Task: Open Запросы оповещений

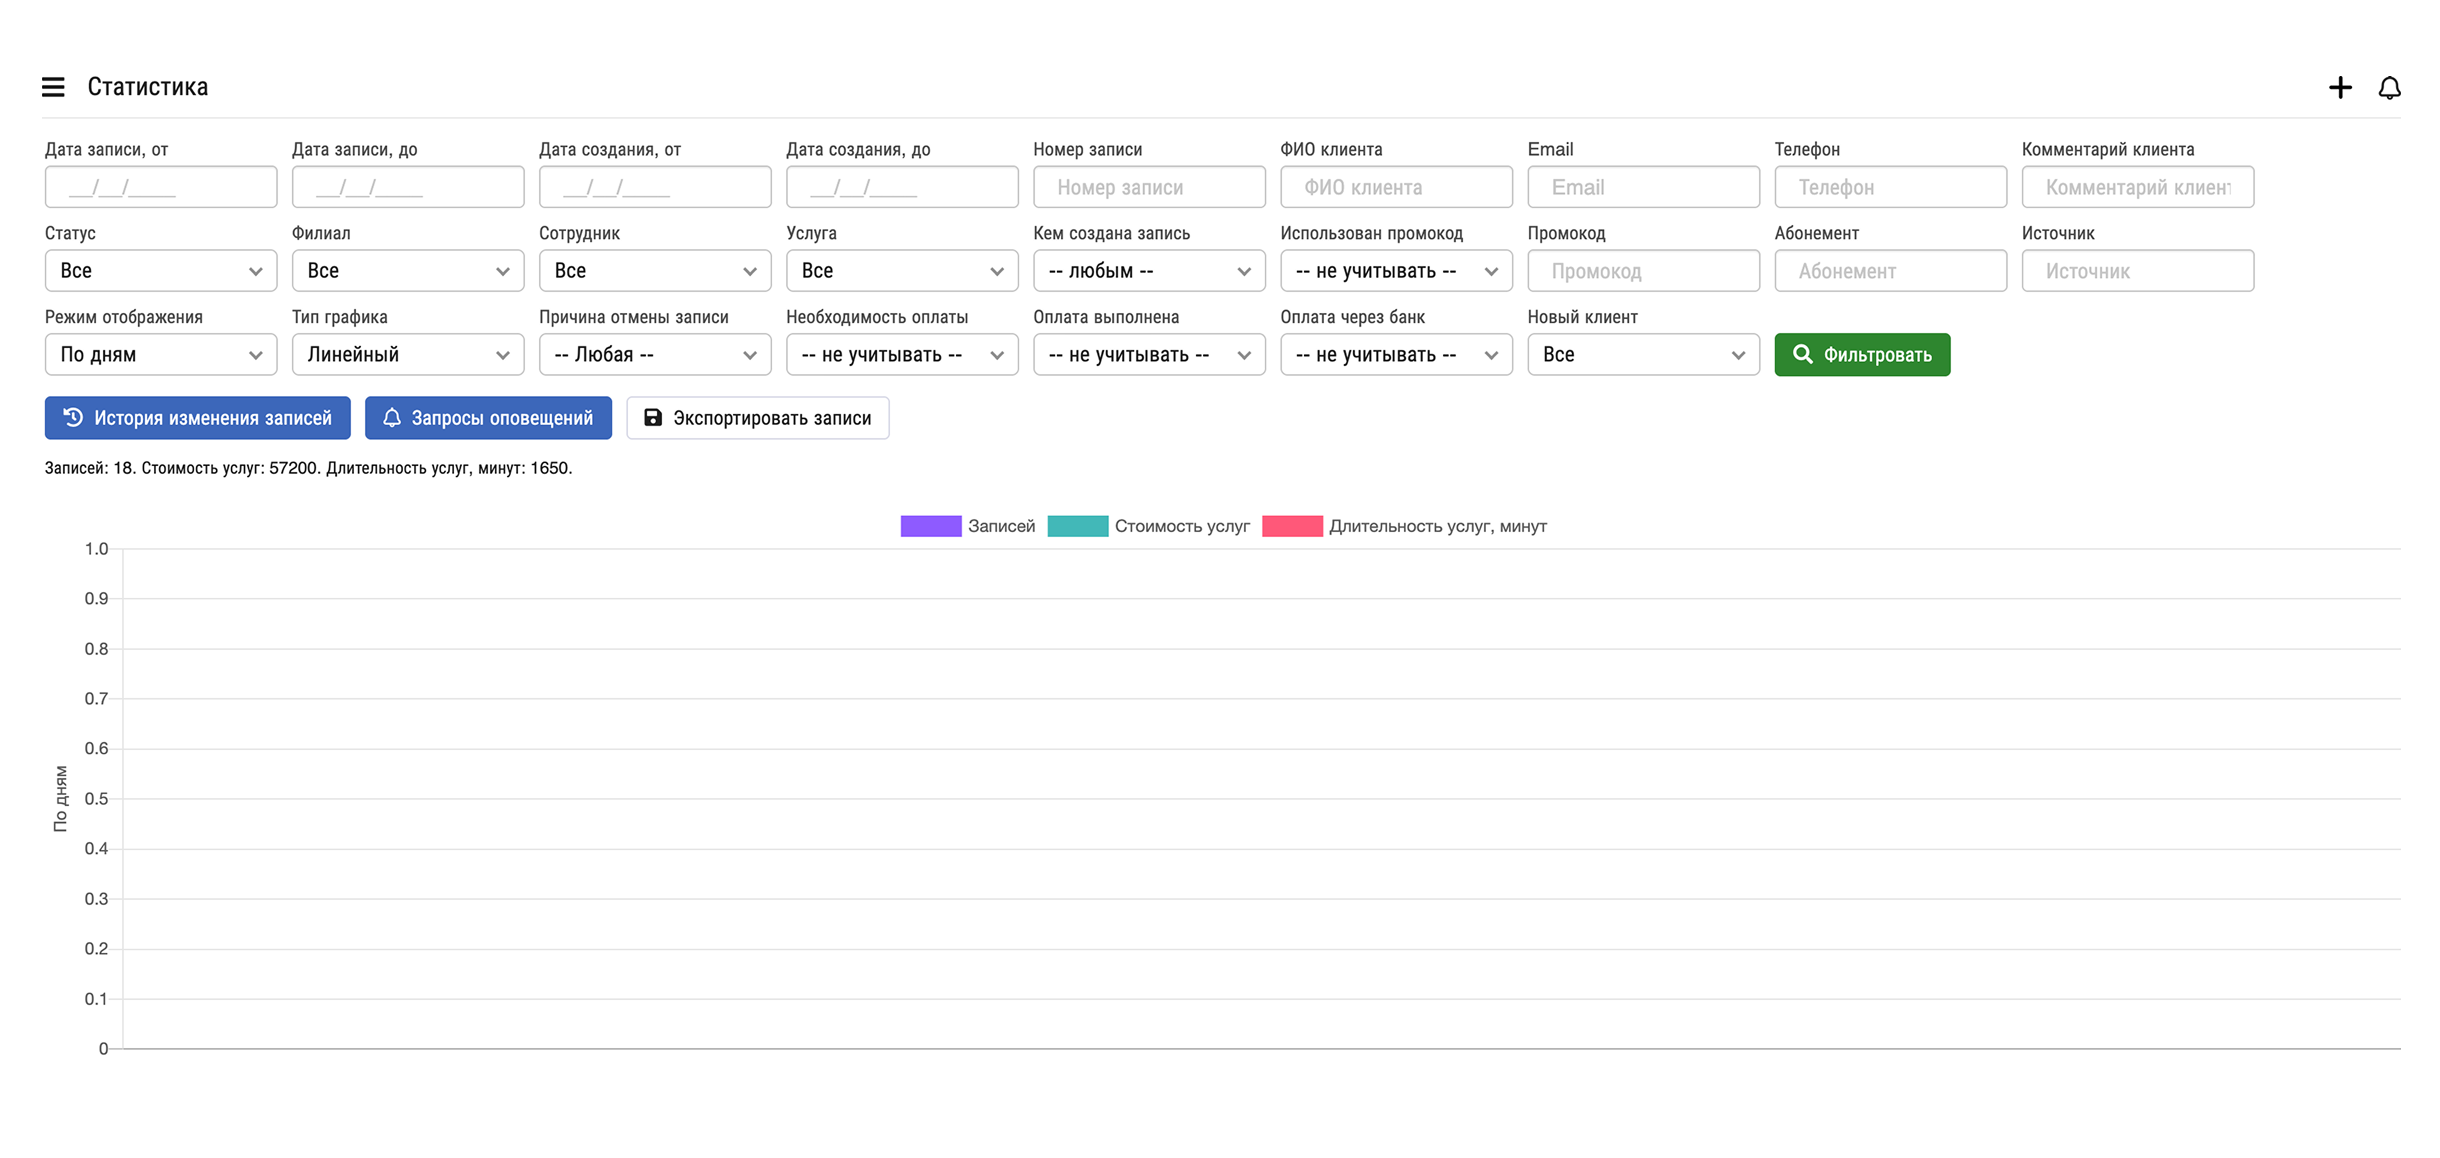Action: point(488,418)
